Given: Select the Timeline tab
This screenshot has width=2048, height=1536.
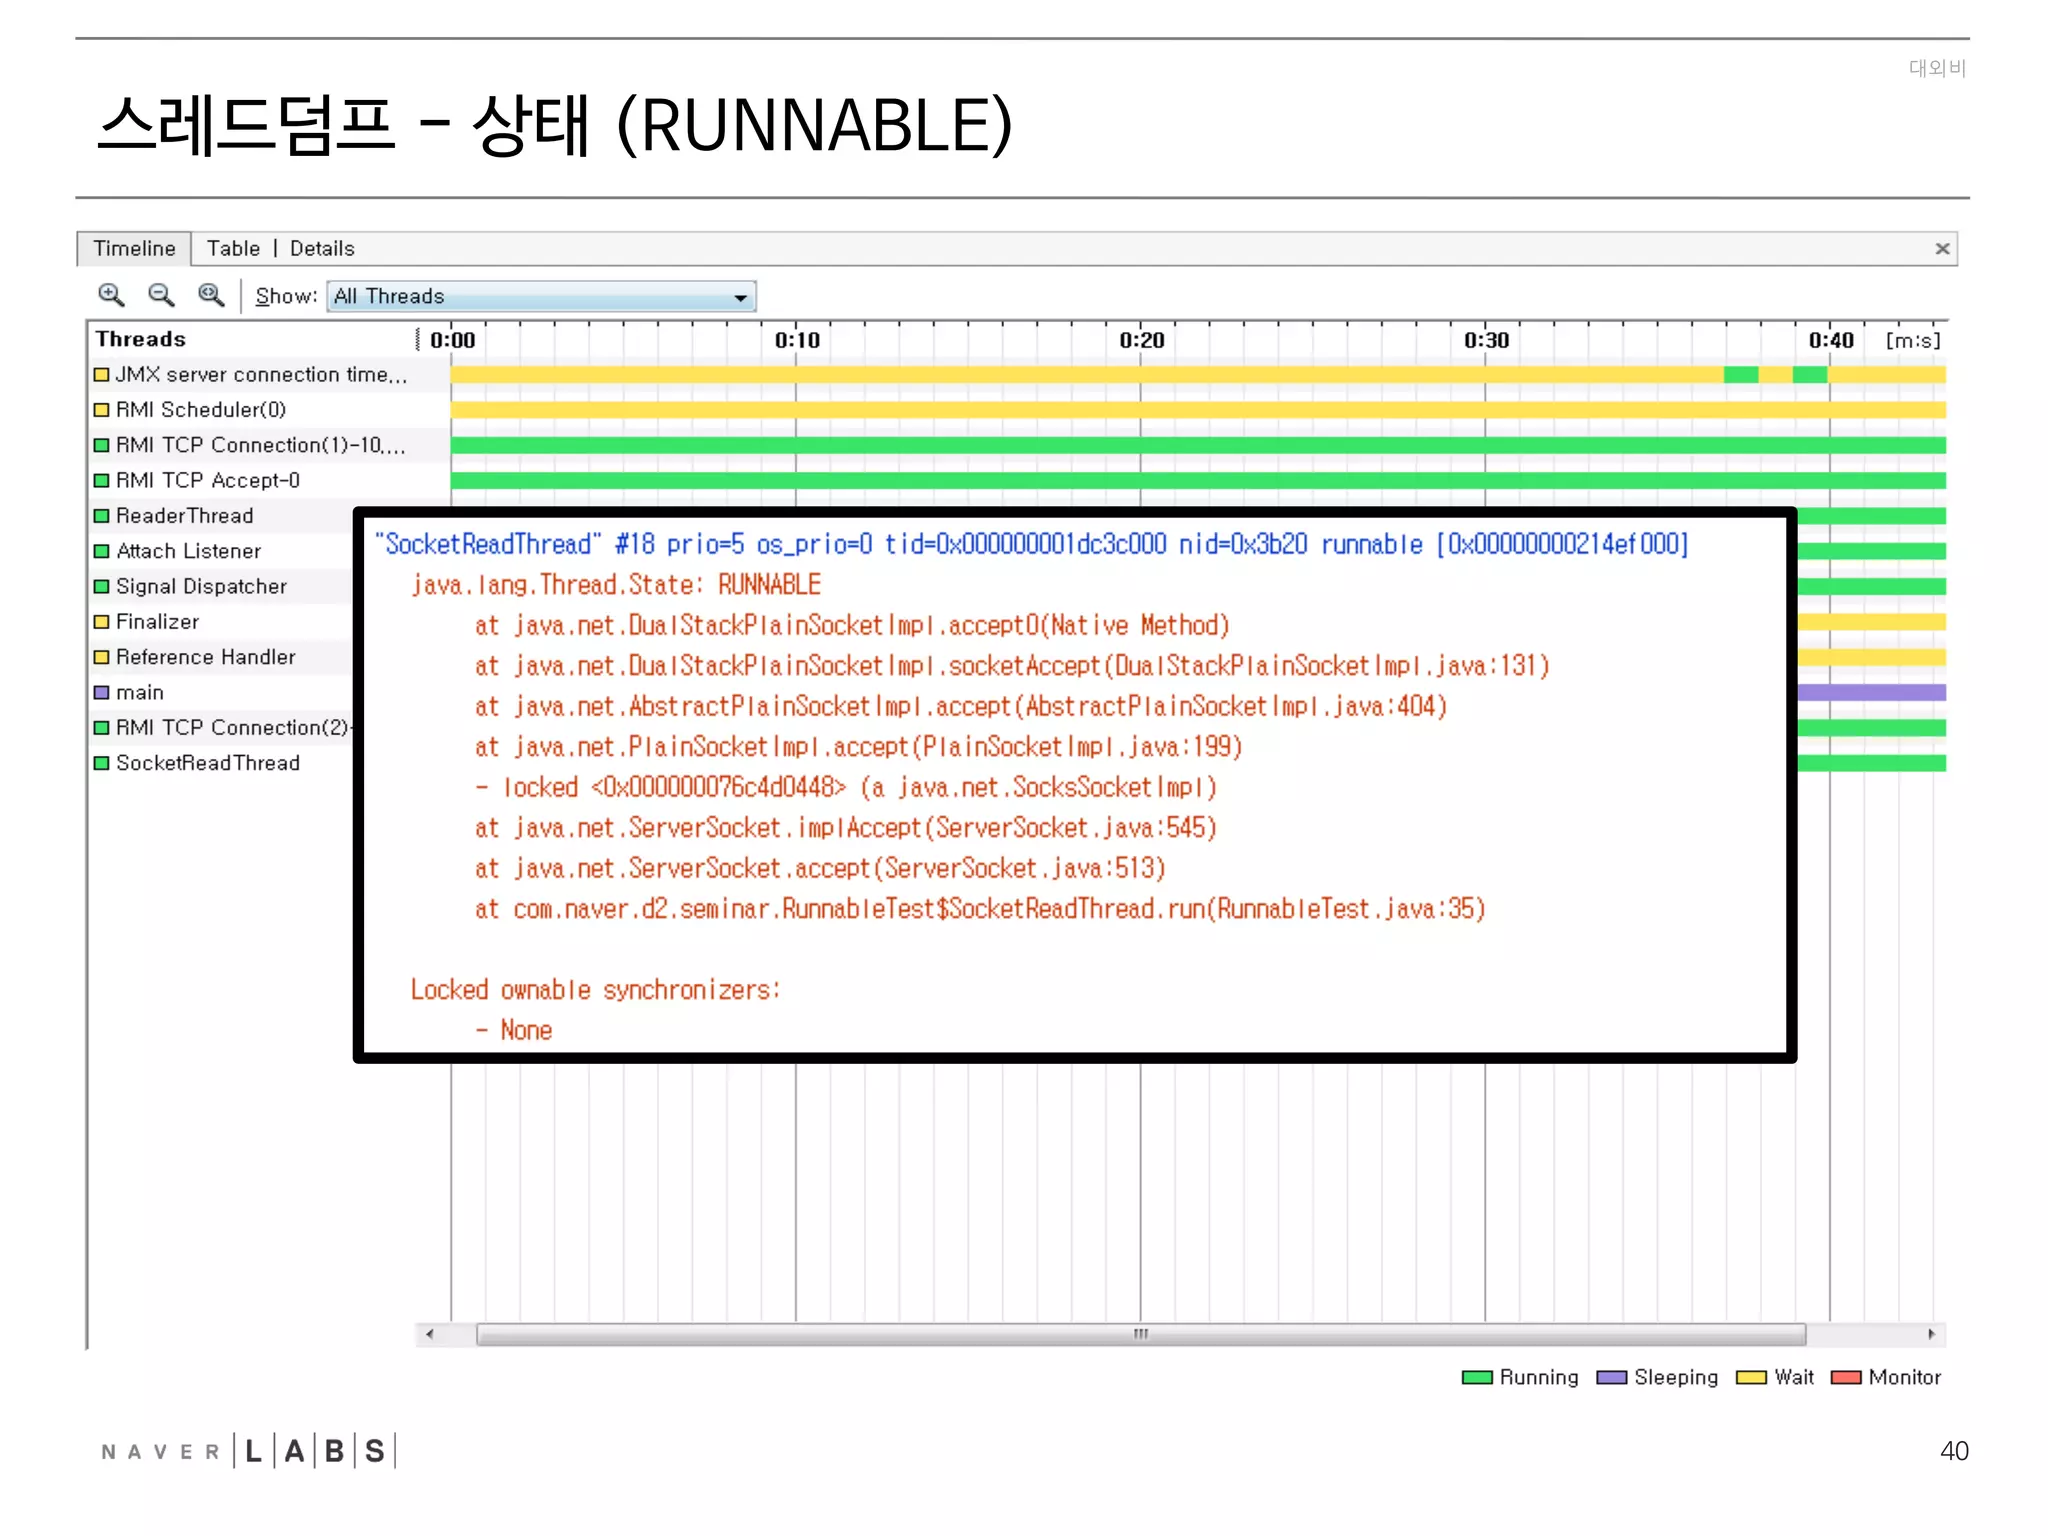Looking at the screenshot, I should (x=134, y=248).
